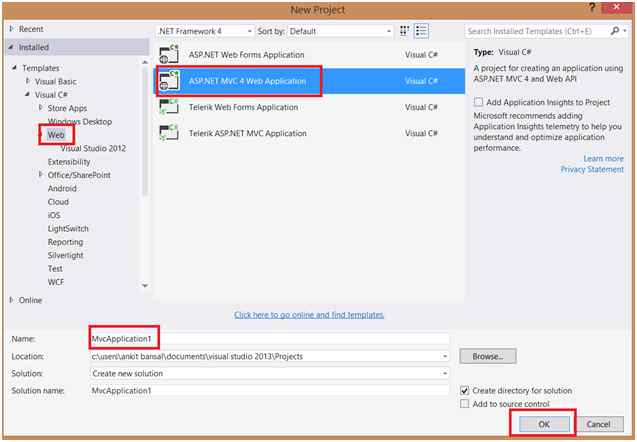
Task: Select Visual Studio 2012 tree item
Action: coord(93,148)
